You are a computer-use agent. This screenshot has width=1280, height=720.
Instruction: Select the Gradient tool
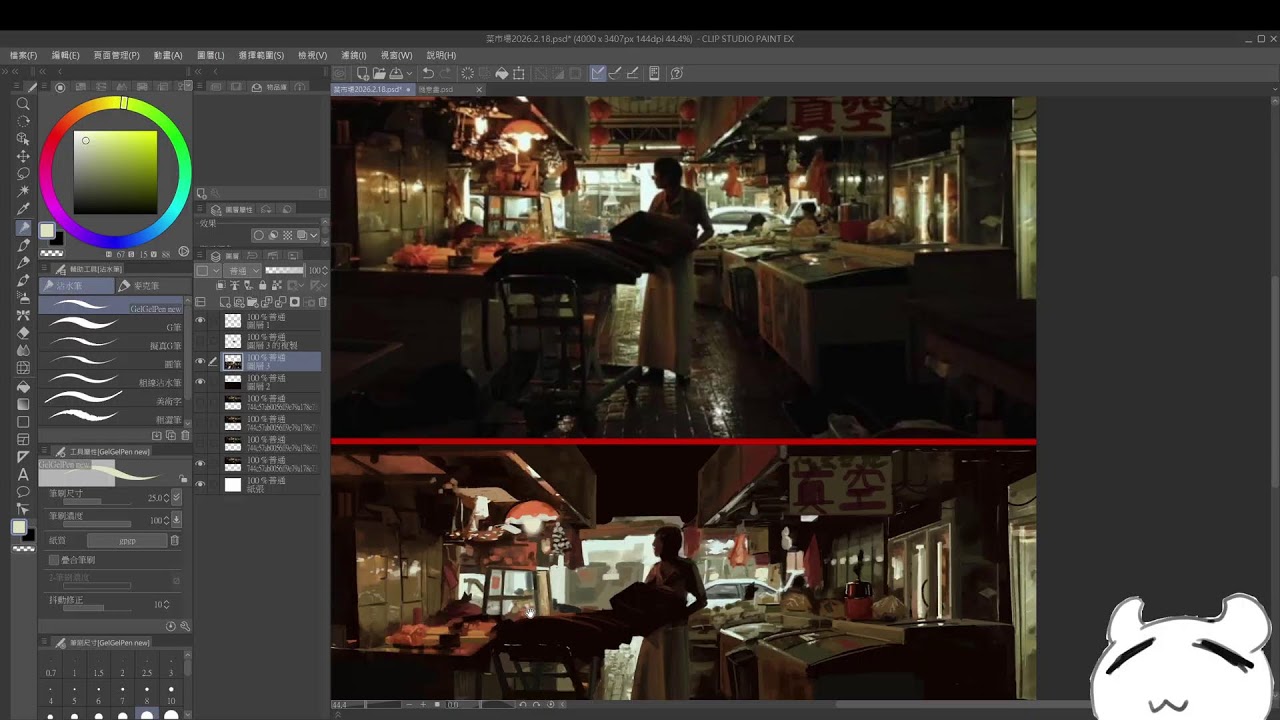tap(23, 404)
